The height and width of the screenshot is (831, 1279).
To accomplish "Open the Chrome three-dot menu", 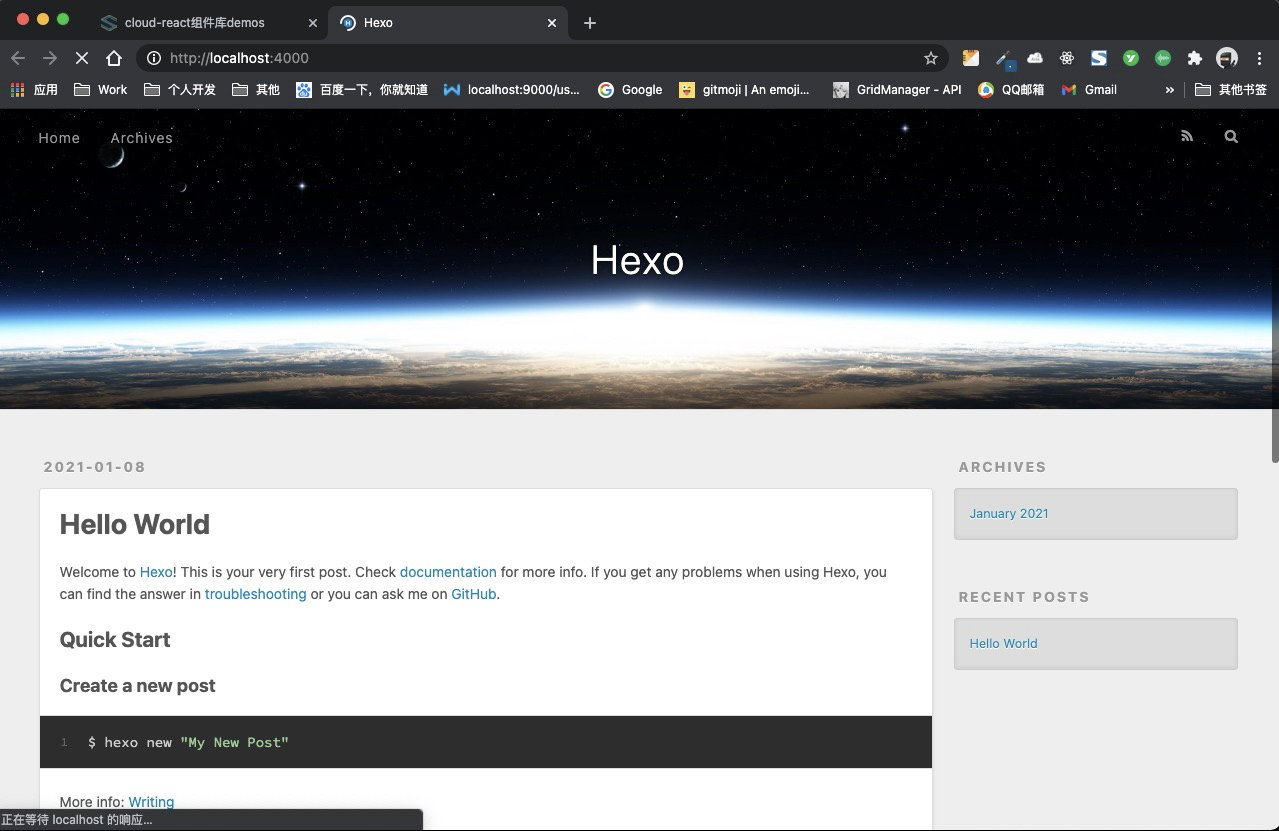I will pos(1259,58).
